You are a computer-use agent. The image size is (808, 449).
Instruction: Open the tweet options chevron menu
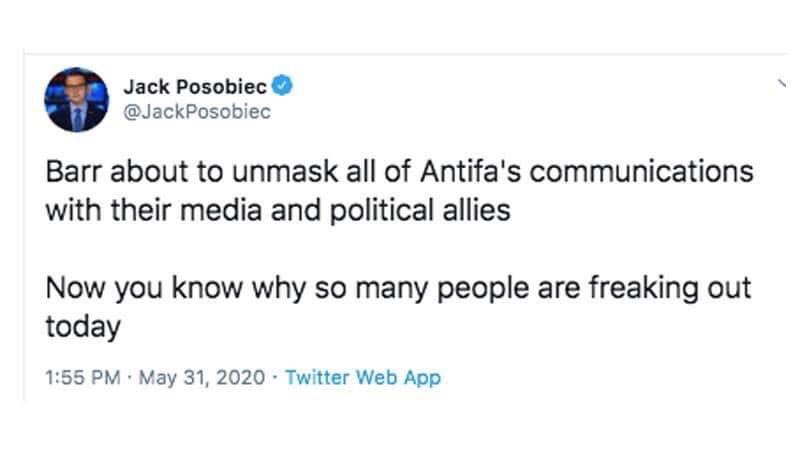(x=781, y=83)
